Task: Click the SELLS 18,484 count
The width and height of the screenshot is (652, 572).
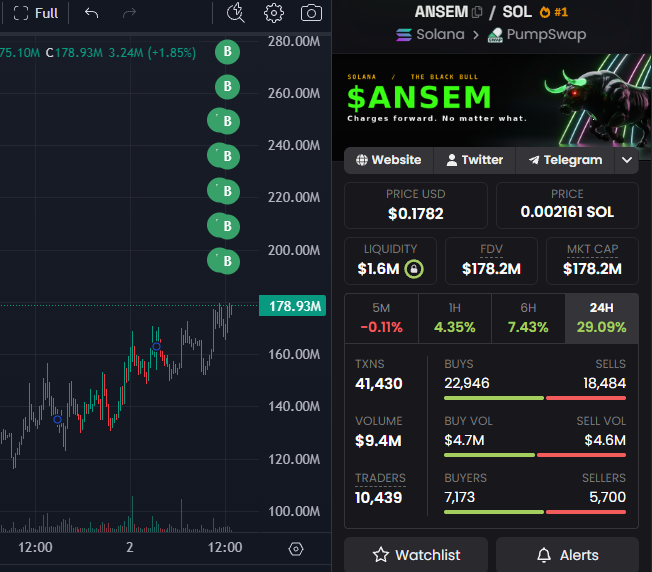Action: tap(604, 383)
